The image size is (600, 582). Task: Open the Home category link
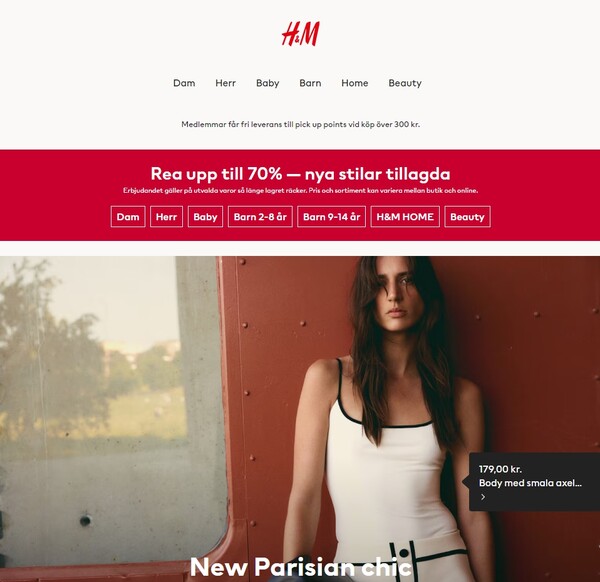tap(355, 83)
